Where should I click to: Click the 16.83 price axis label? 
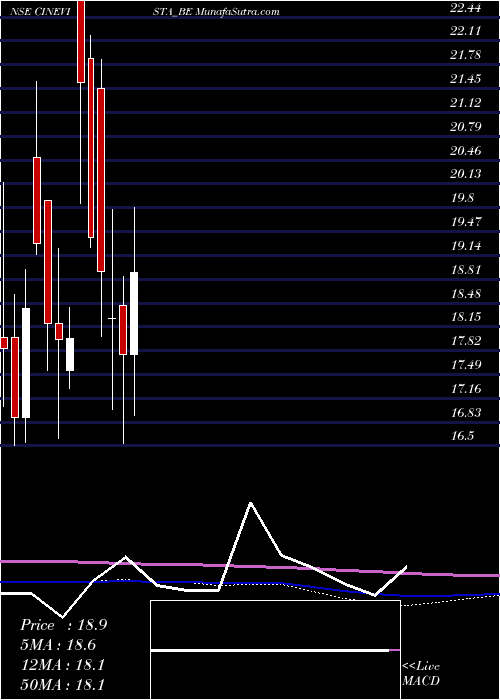coord(466,413)
